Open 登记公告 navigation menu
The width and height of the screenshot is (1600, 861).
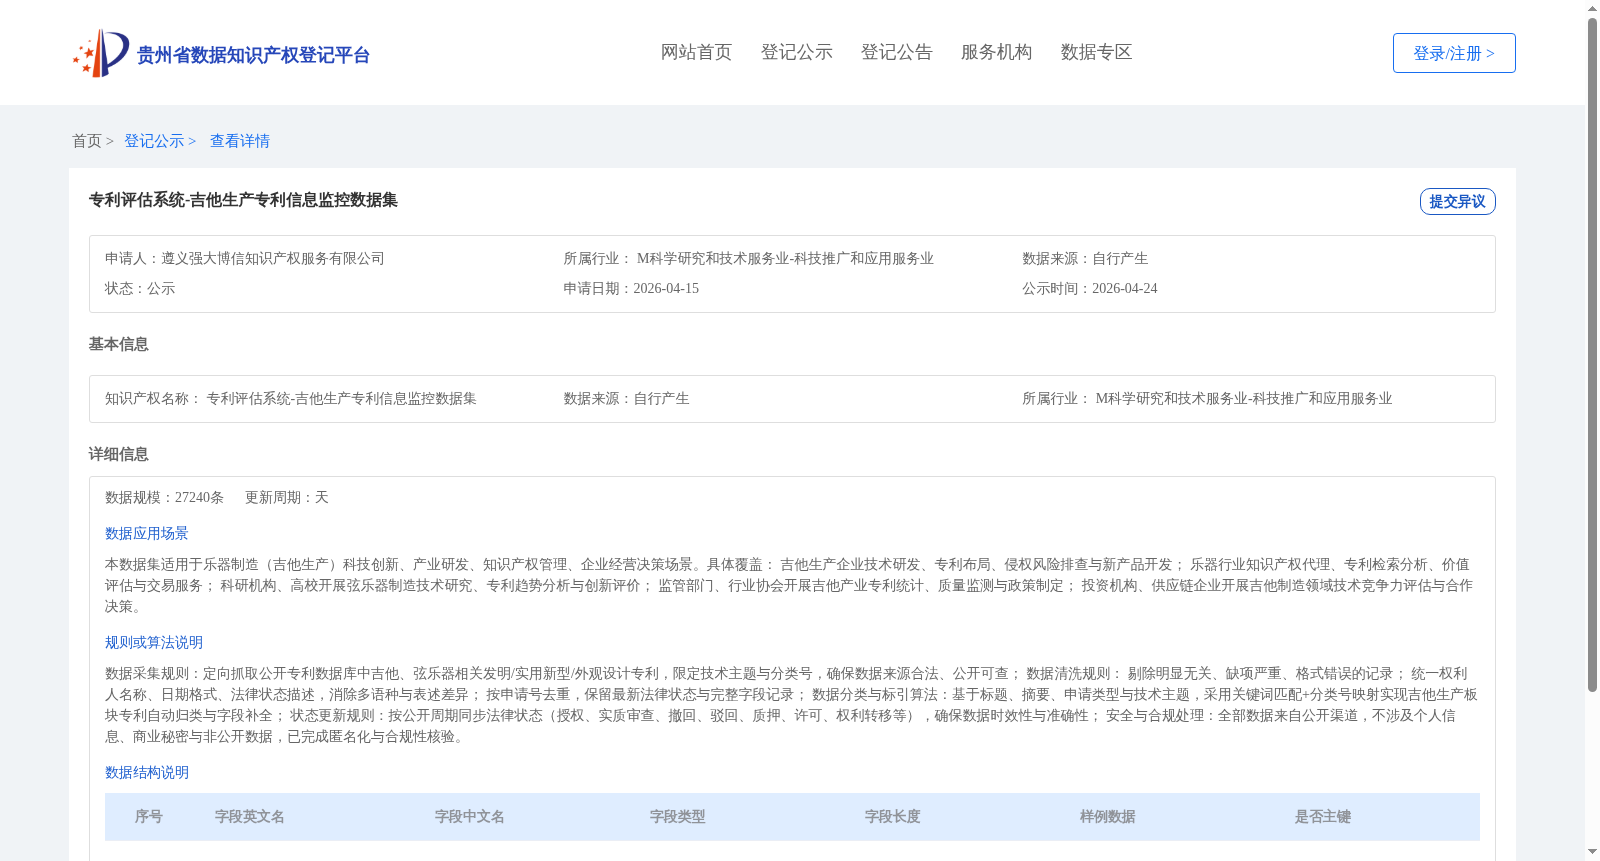[x=896, y=52]
